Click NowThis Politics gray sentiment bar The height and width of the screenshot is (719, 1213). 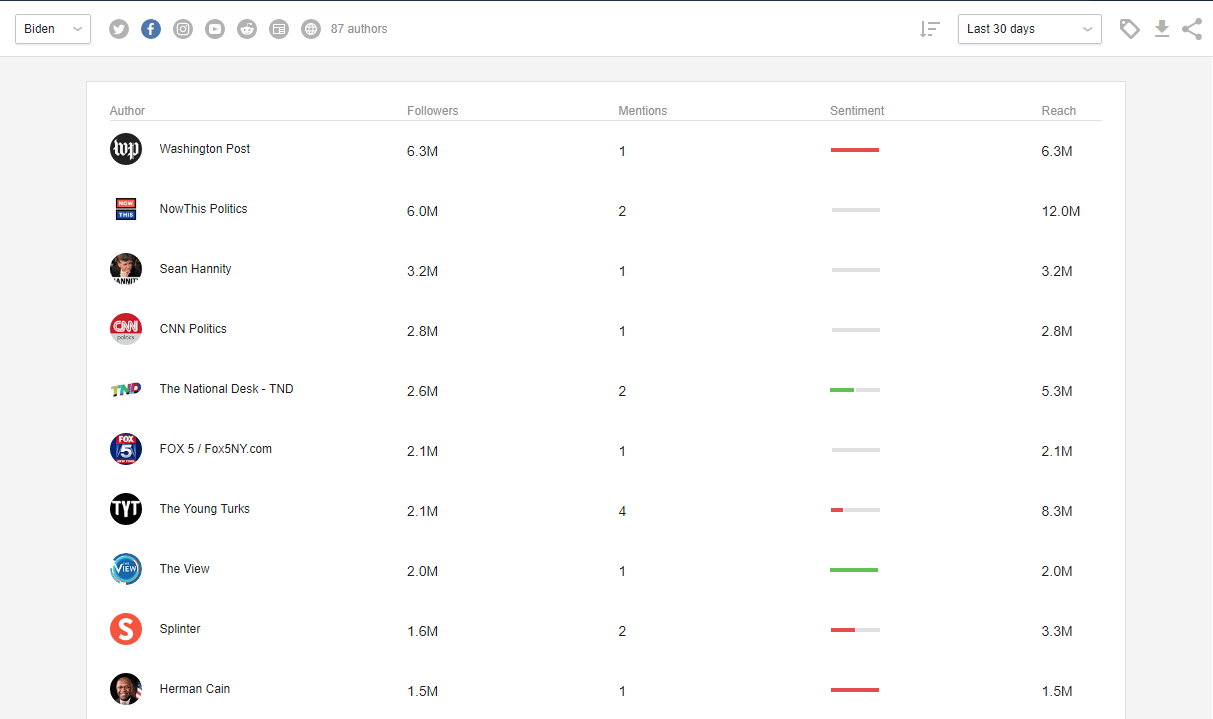[x=855, y=210]
